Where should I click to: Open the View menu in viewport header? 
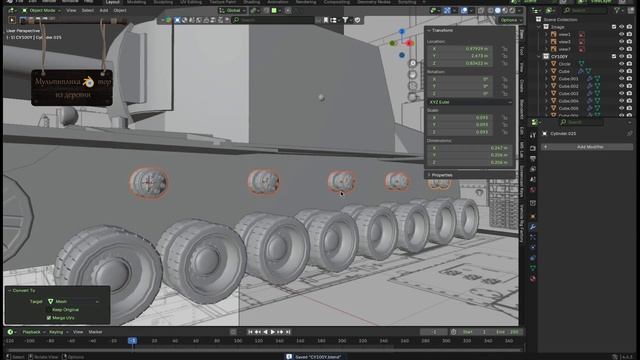pos(71,10)
